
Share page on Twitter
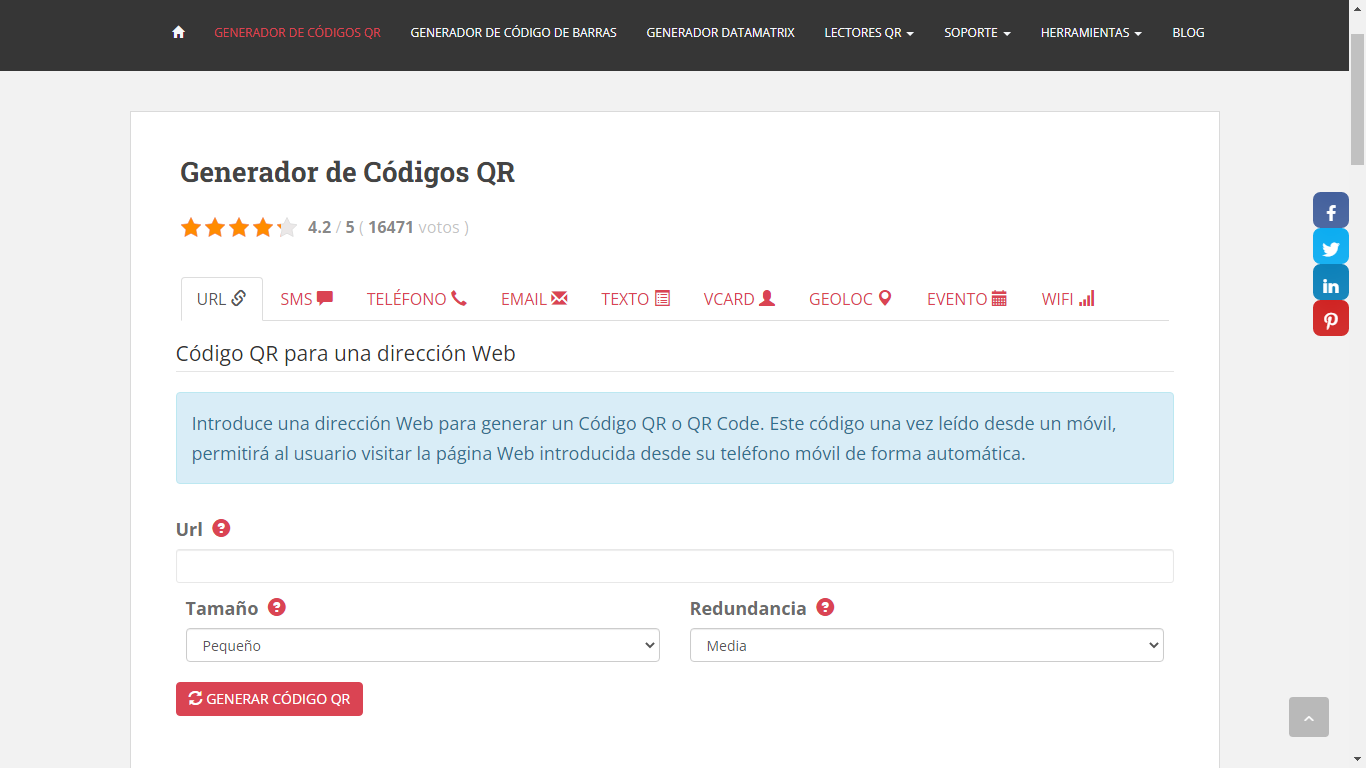pyautogui.click(x=1330, y=247)
